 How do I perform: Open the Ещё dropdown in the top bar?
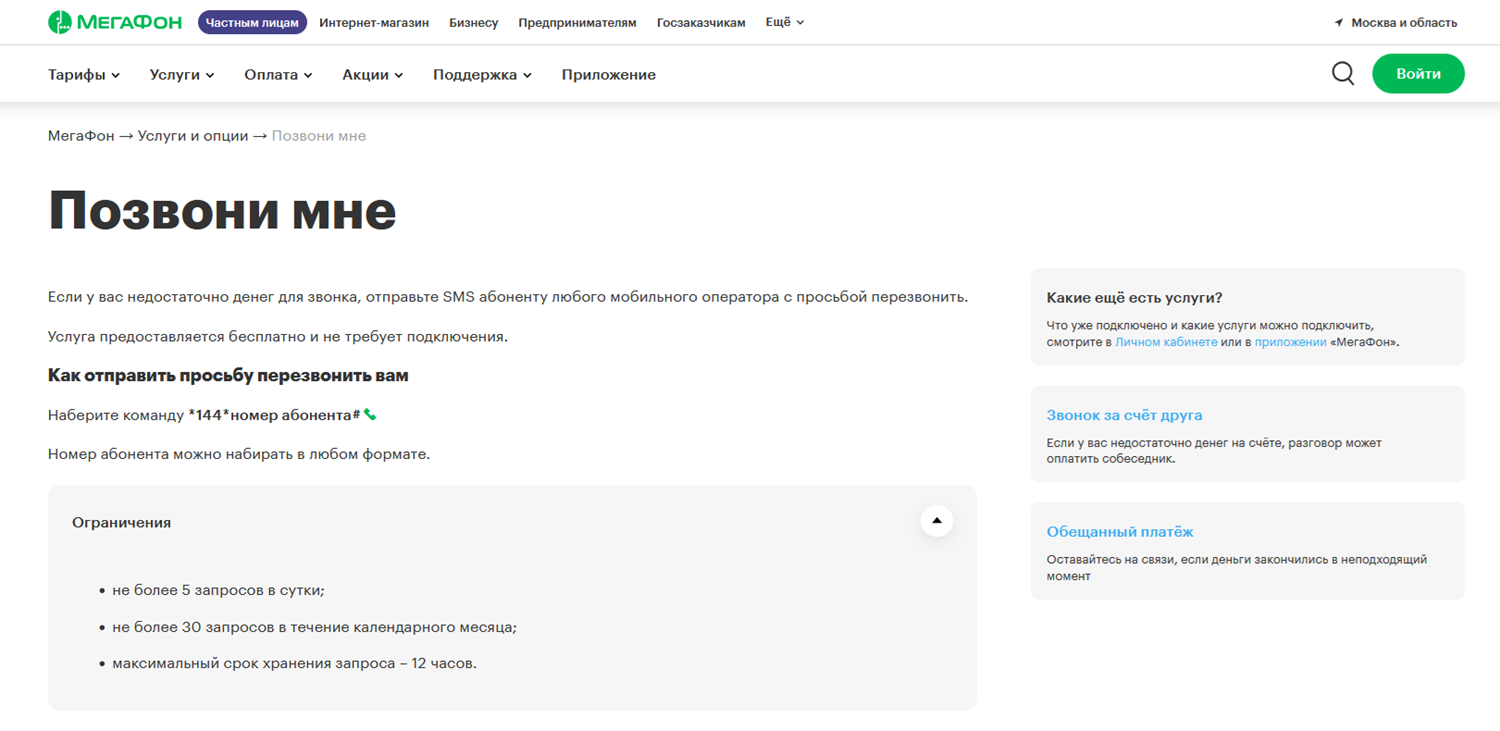[785, 22]
